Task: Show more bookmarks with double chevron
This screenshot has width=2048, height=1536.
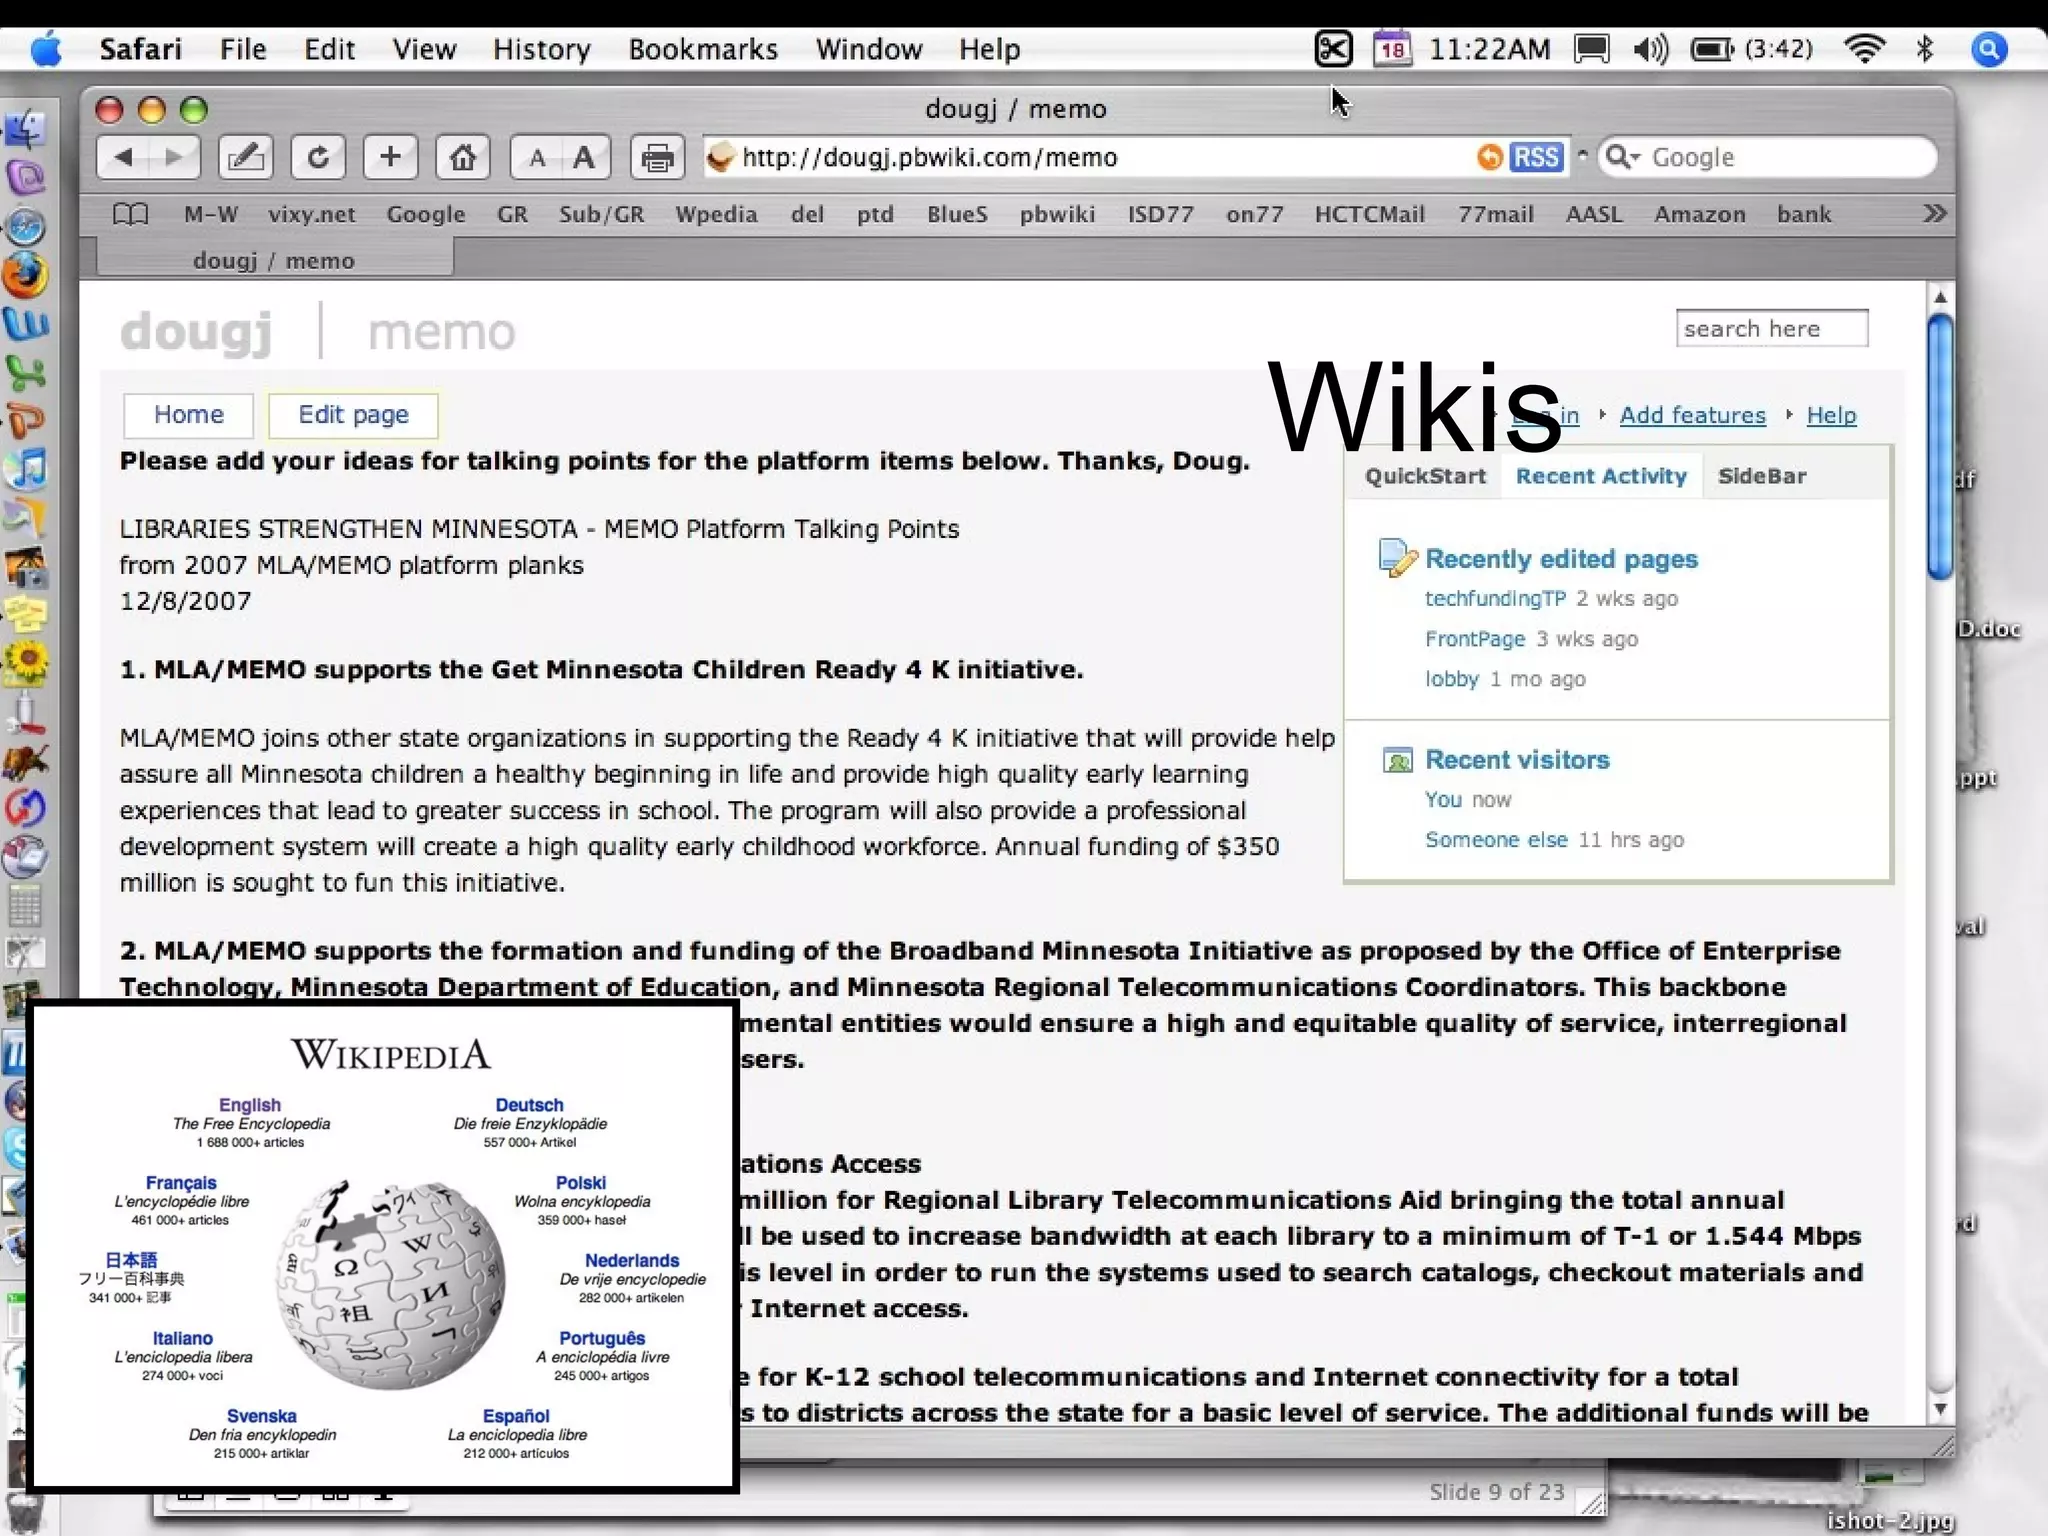Action: pos(1934,213)
